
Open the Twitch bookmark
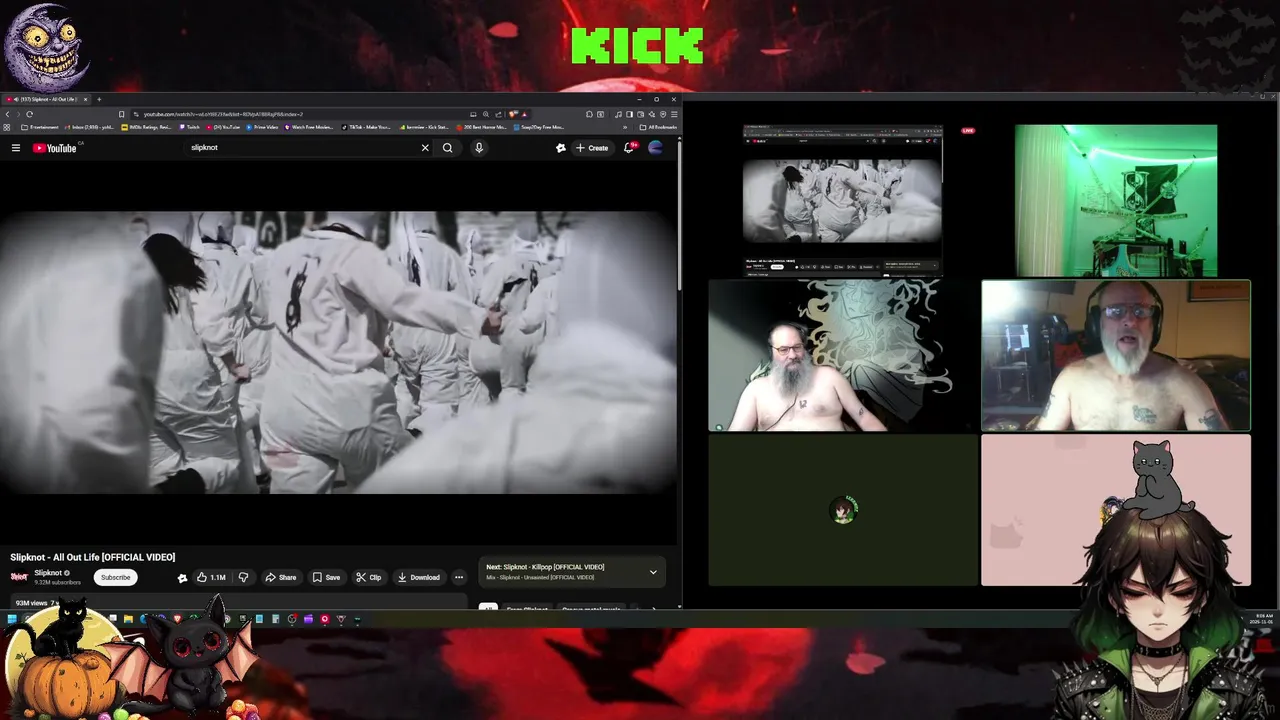point(190,127)
